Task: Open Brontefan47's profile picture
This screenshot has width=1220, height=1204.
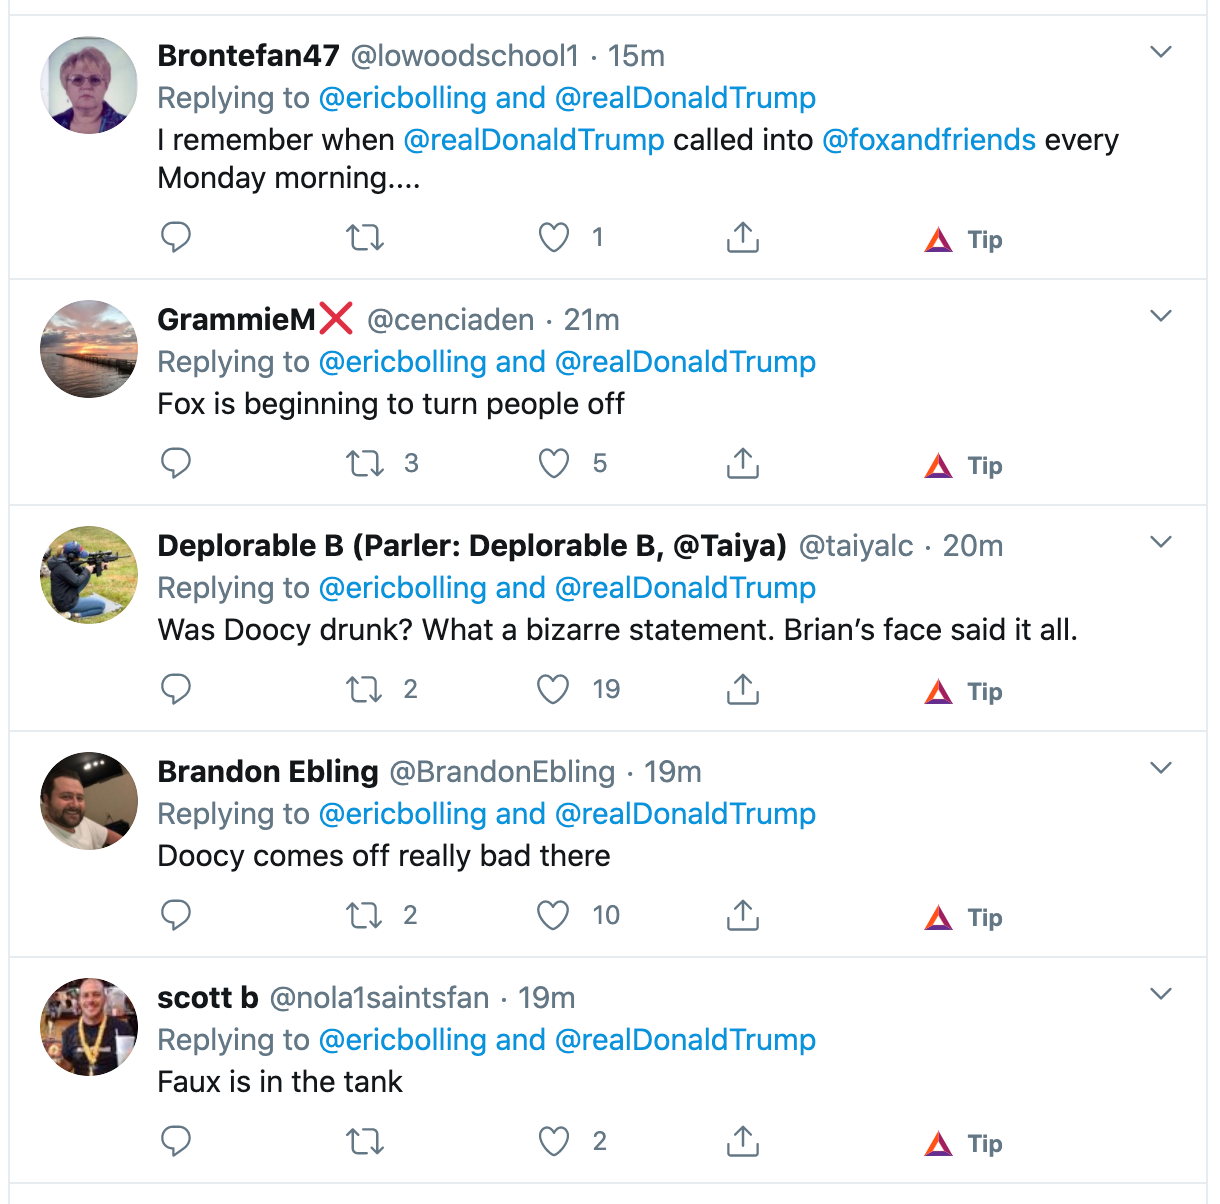Action: pos(89,85)
